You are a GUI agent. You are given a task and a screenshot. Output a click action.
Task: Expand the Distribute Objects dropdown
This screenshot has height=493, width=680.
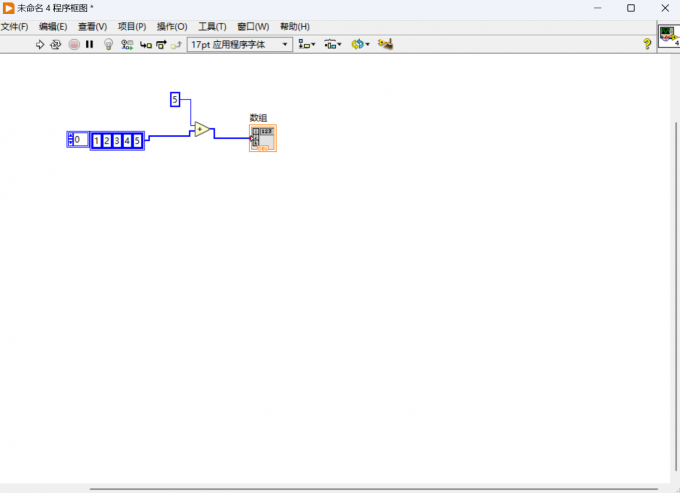point(333,44)
